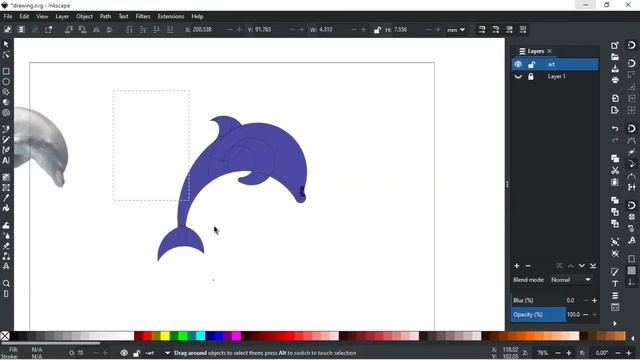Click the X coordinate input field
Screen dimensions: 640x360
207,29
